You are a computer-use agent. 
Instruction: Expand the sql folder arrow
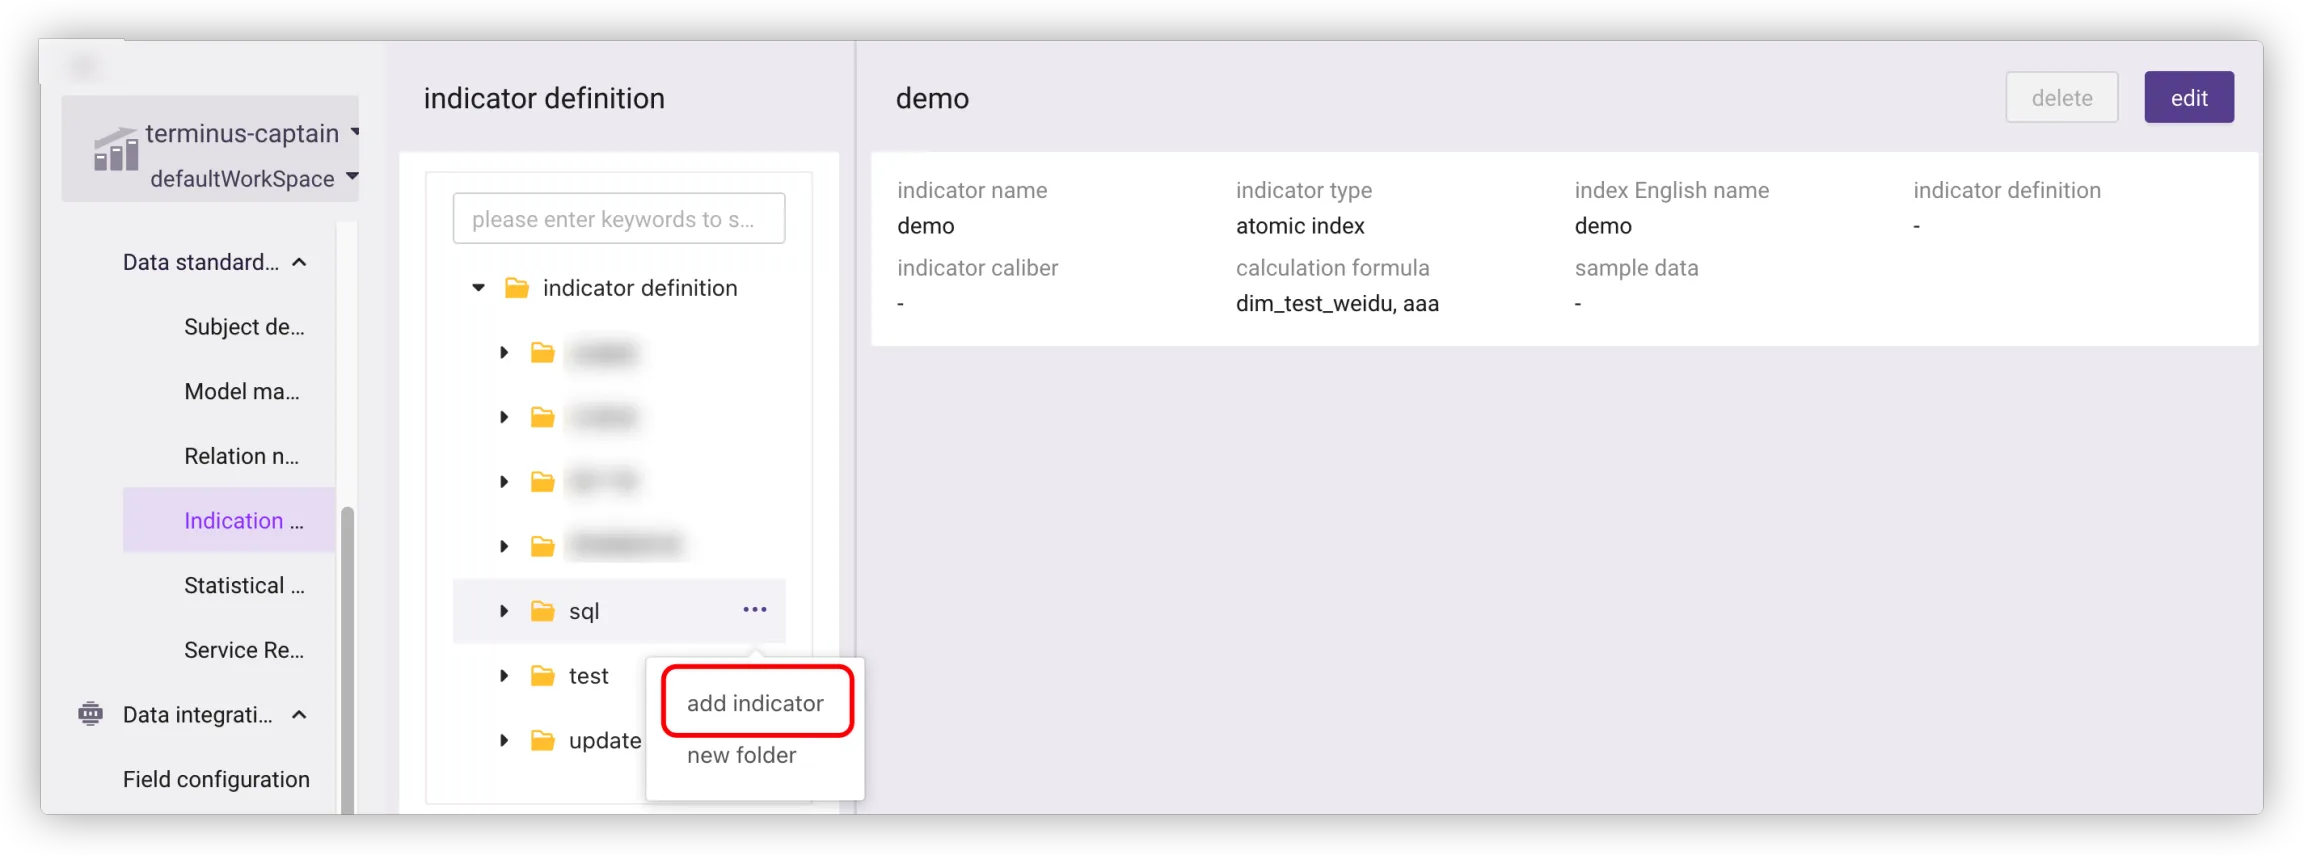pyautogui.click(x=504, y=611)
